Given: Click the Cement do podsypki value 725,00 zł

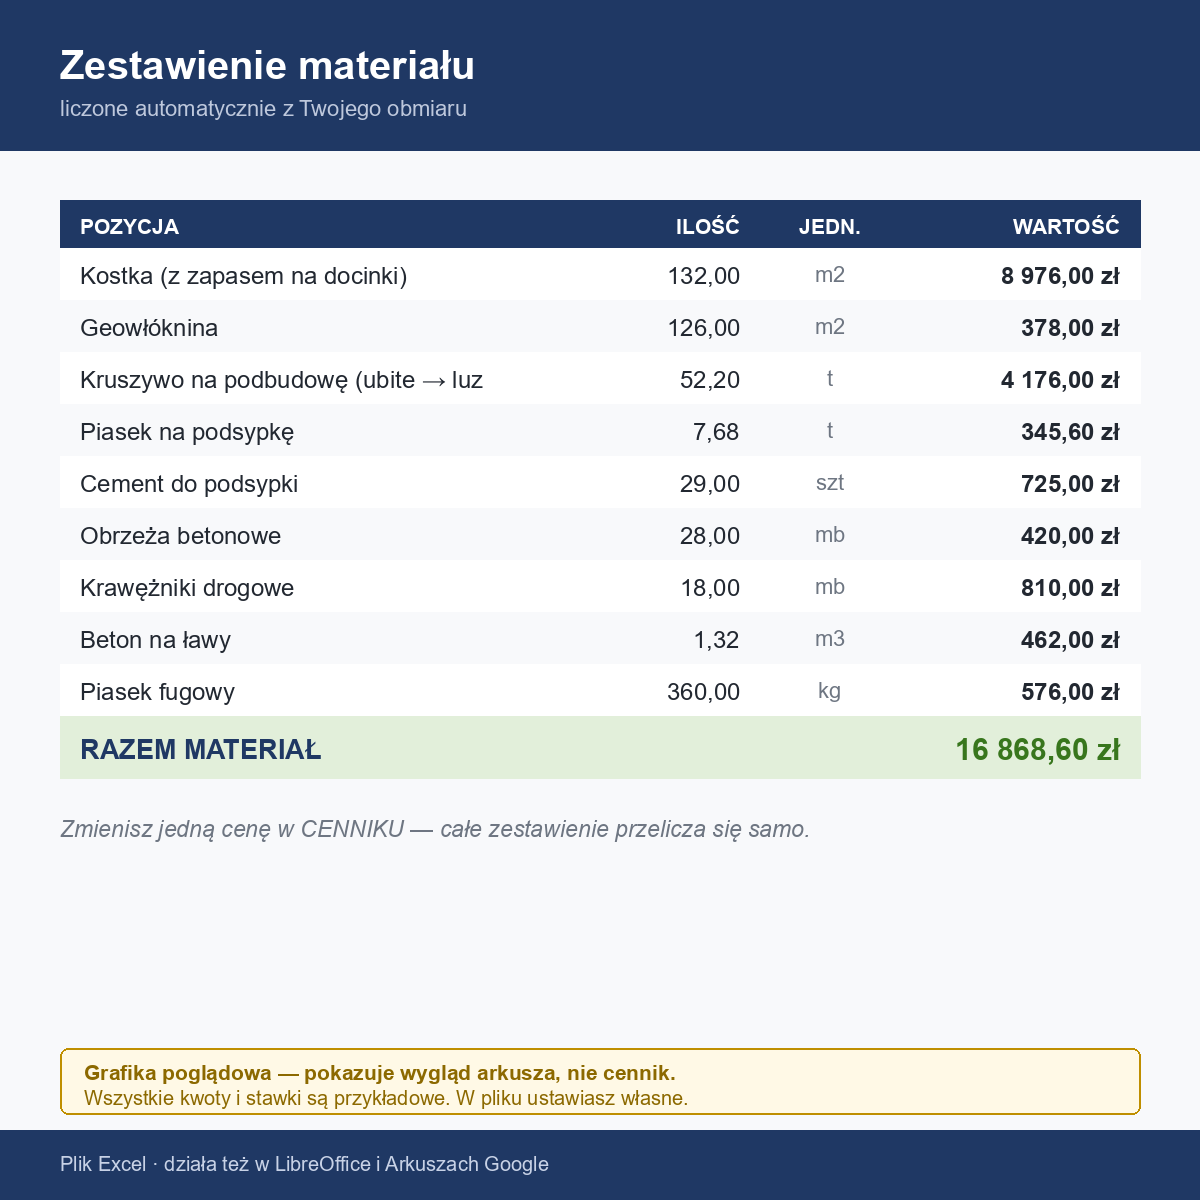Looking at the screenshot, I should coord(1070,484).
